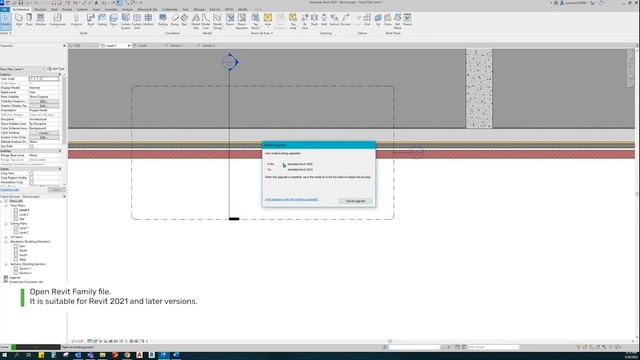Image resolution: width=640 pixels, height=360 pixels.
Task: Select the Model Line tool
Action: pos(206,21)
